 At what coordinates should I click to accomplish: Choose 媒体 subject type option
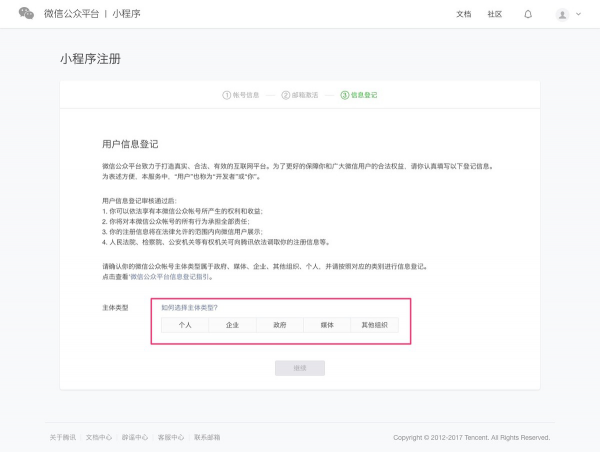[x=327, y=325]
